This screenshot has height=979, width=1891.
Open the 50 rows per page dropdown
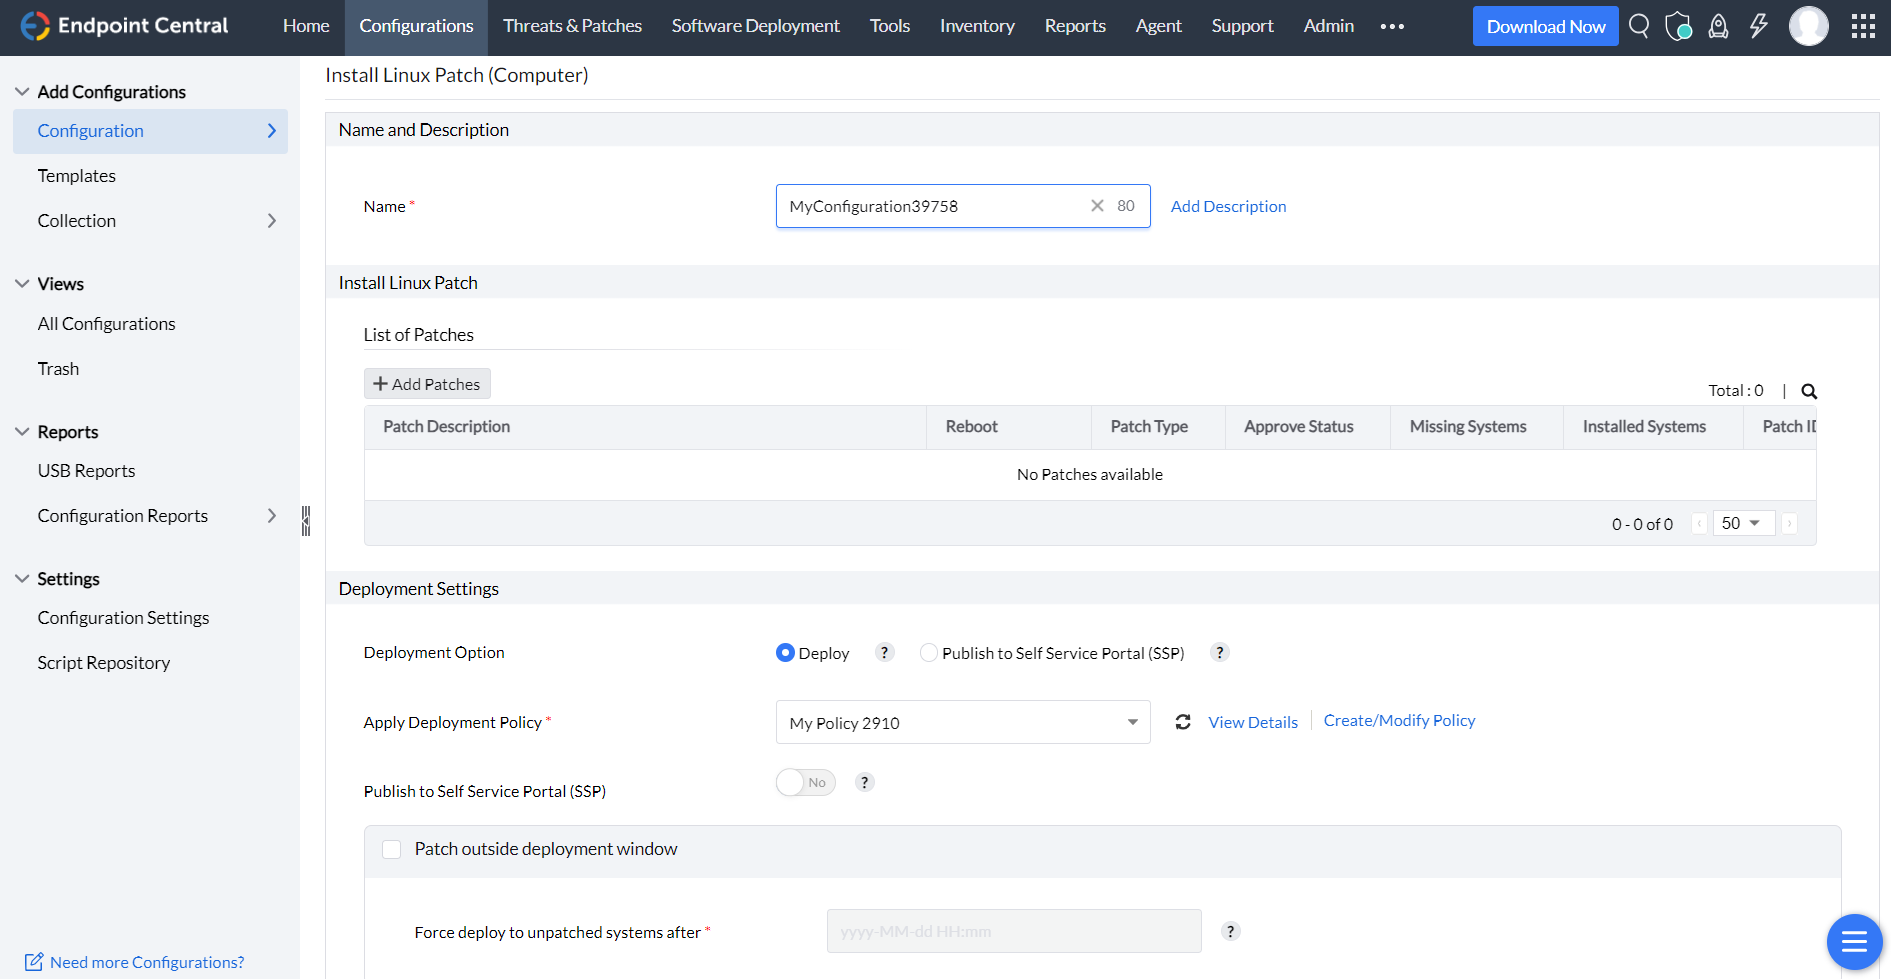[1743, 523]
